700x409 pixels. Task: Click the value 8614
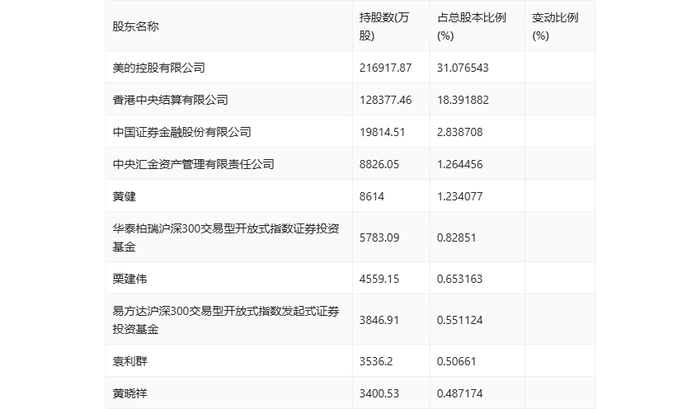coord(371,196)
